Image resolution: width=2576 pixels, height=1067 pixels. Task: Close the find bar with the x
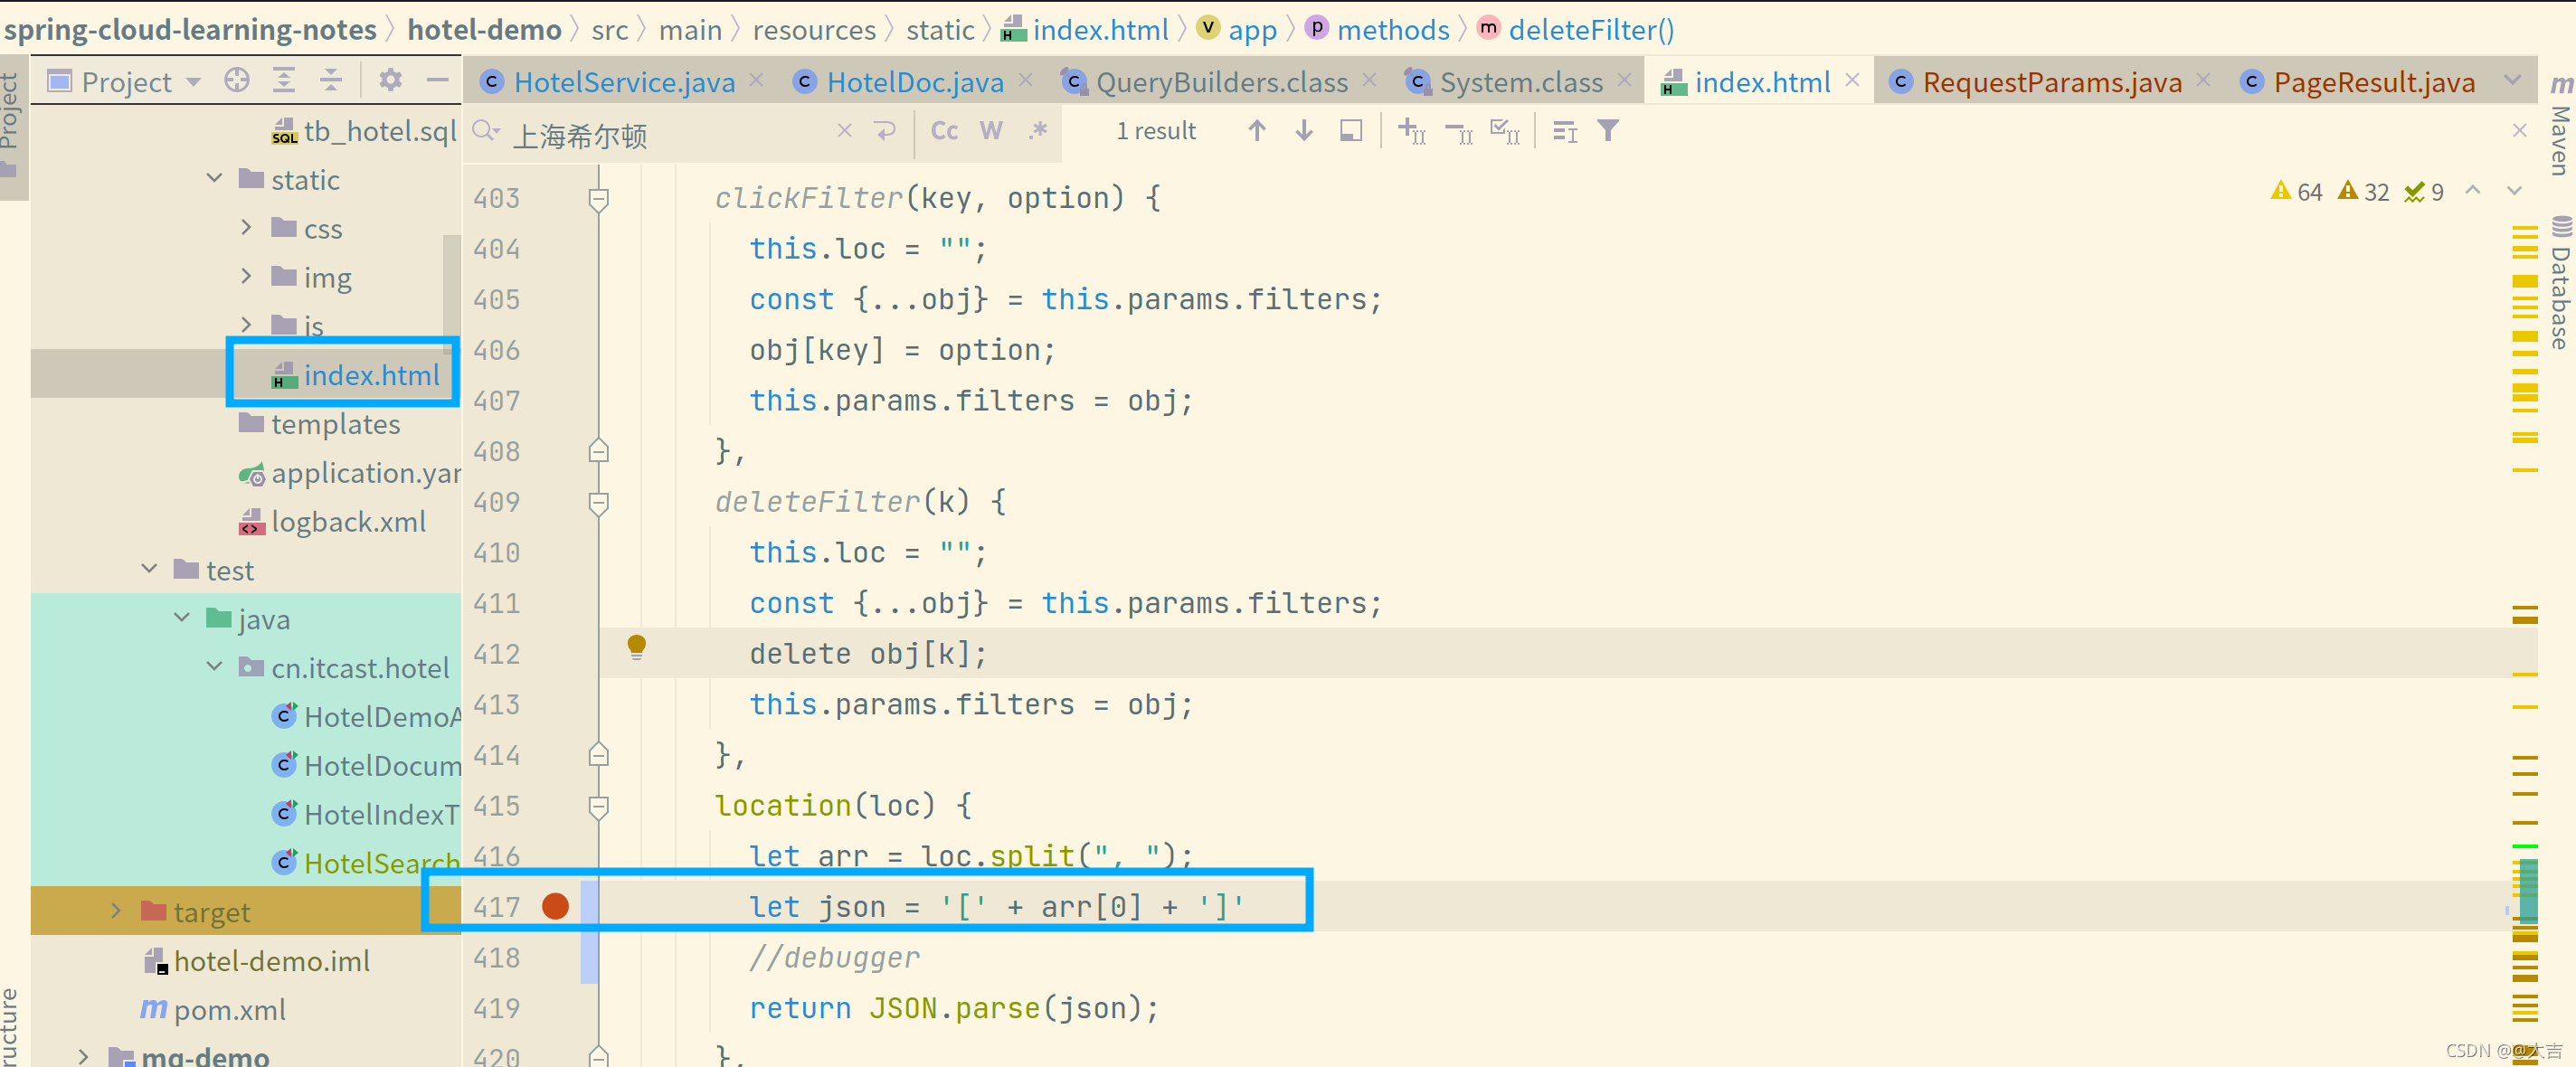[2520, 131]
